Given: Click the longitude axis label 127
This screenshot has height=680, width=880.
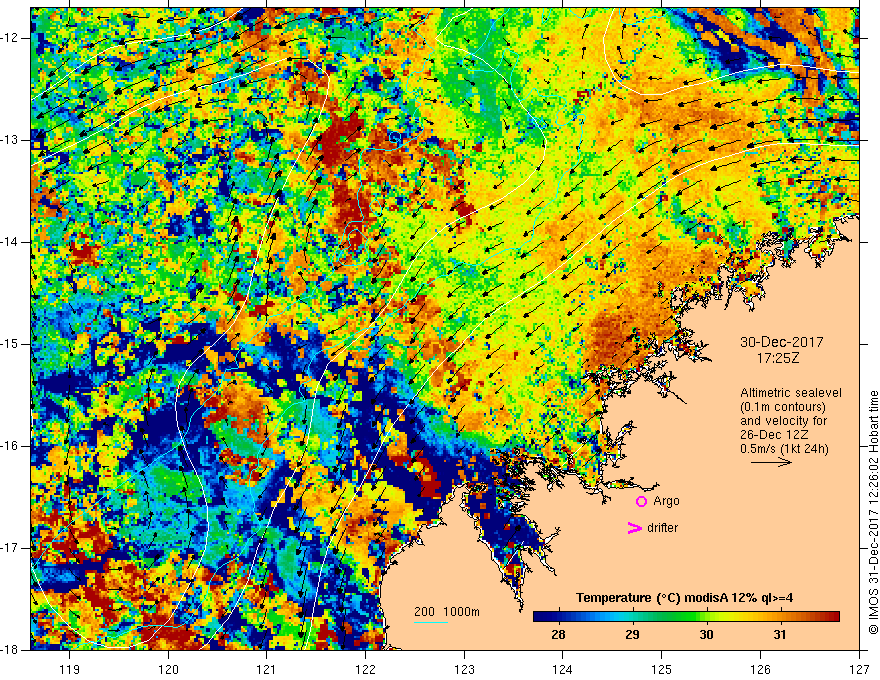Looking at the screenshot, I should (859, 669).
